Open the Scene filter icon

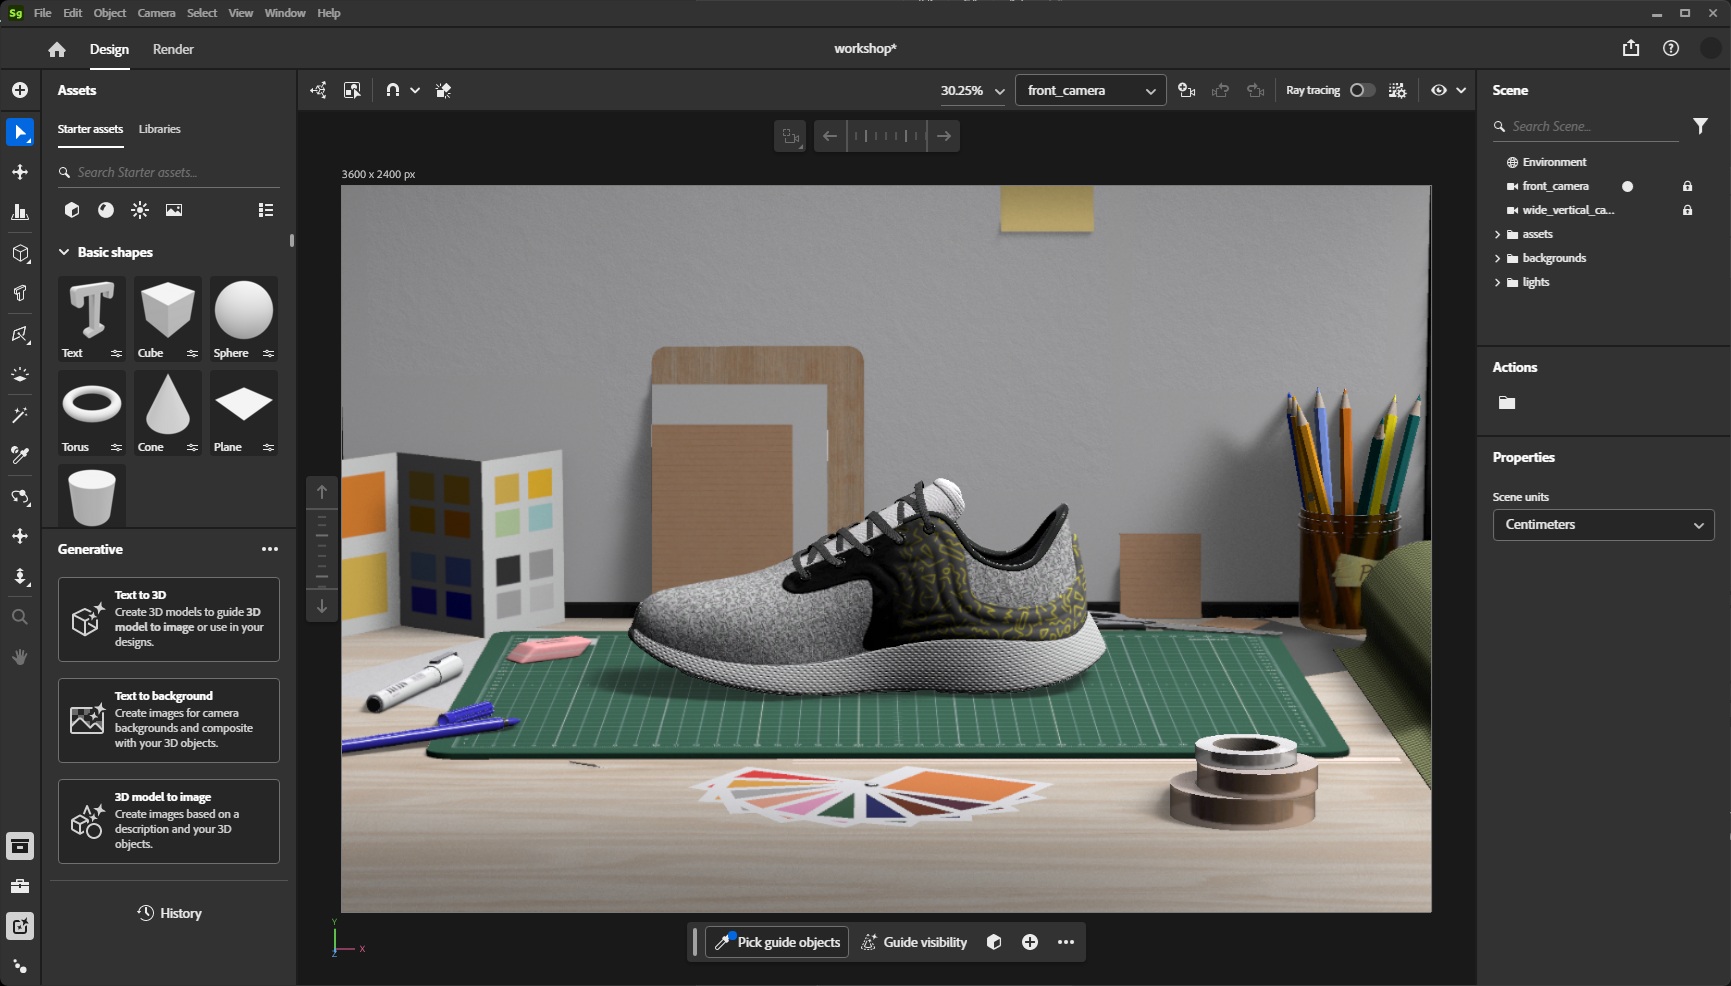click(x=1700, y=126)
